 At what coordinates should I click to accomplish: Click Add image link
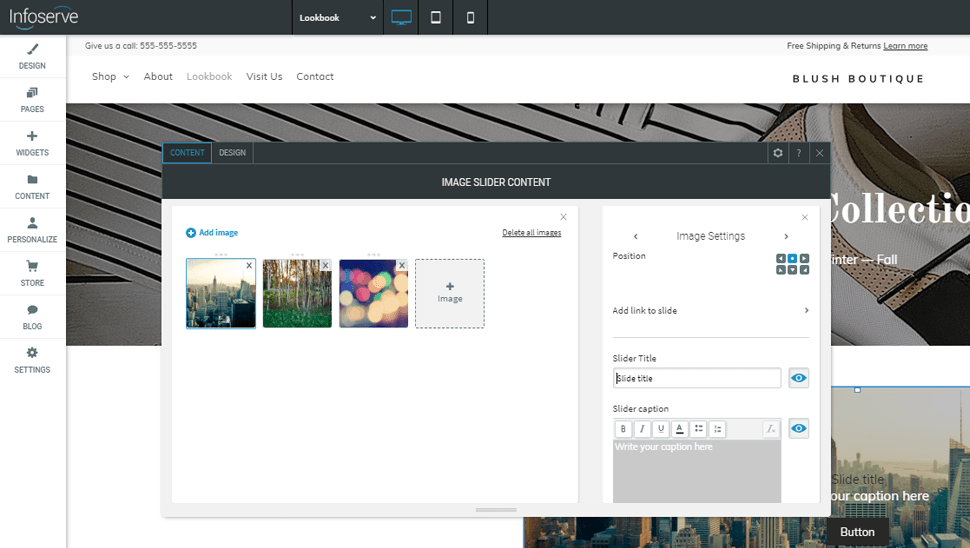pyautogui.click(x=212, y=233)
